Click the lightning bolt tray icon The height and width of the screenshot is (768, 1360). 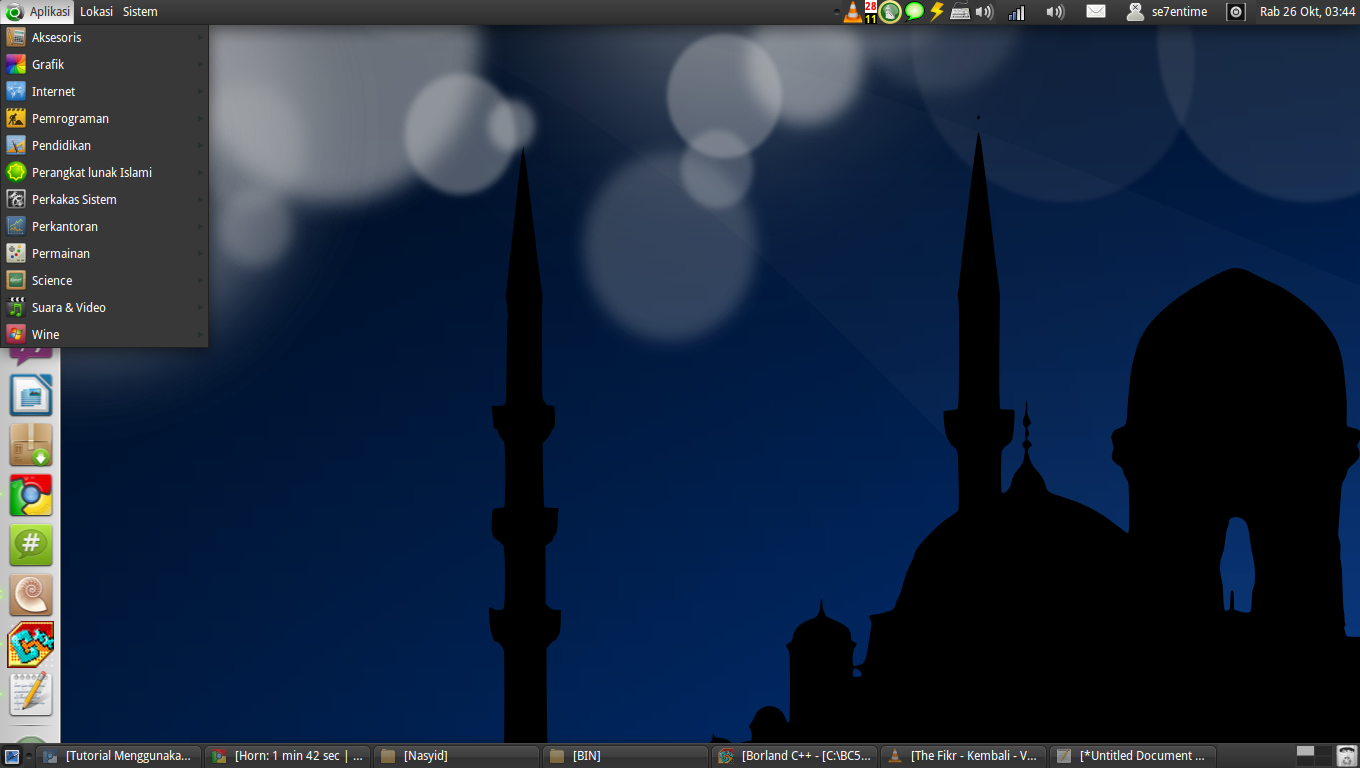pos(936,11)
